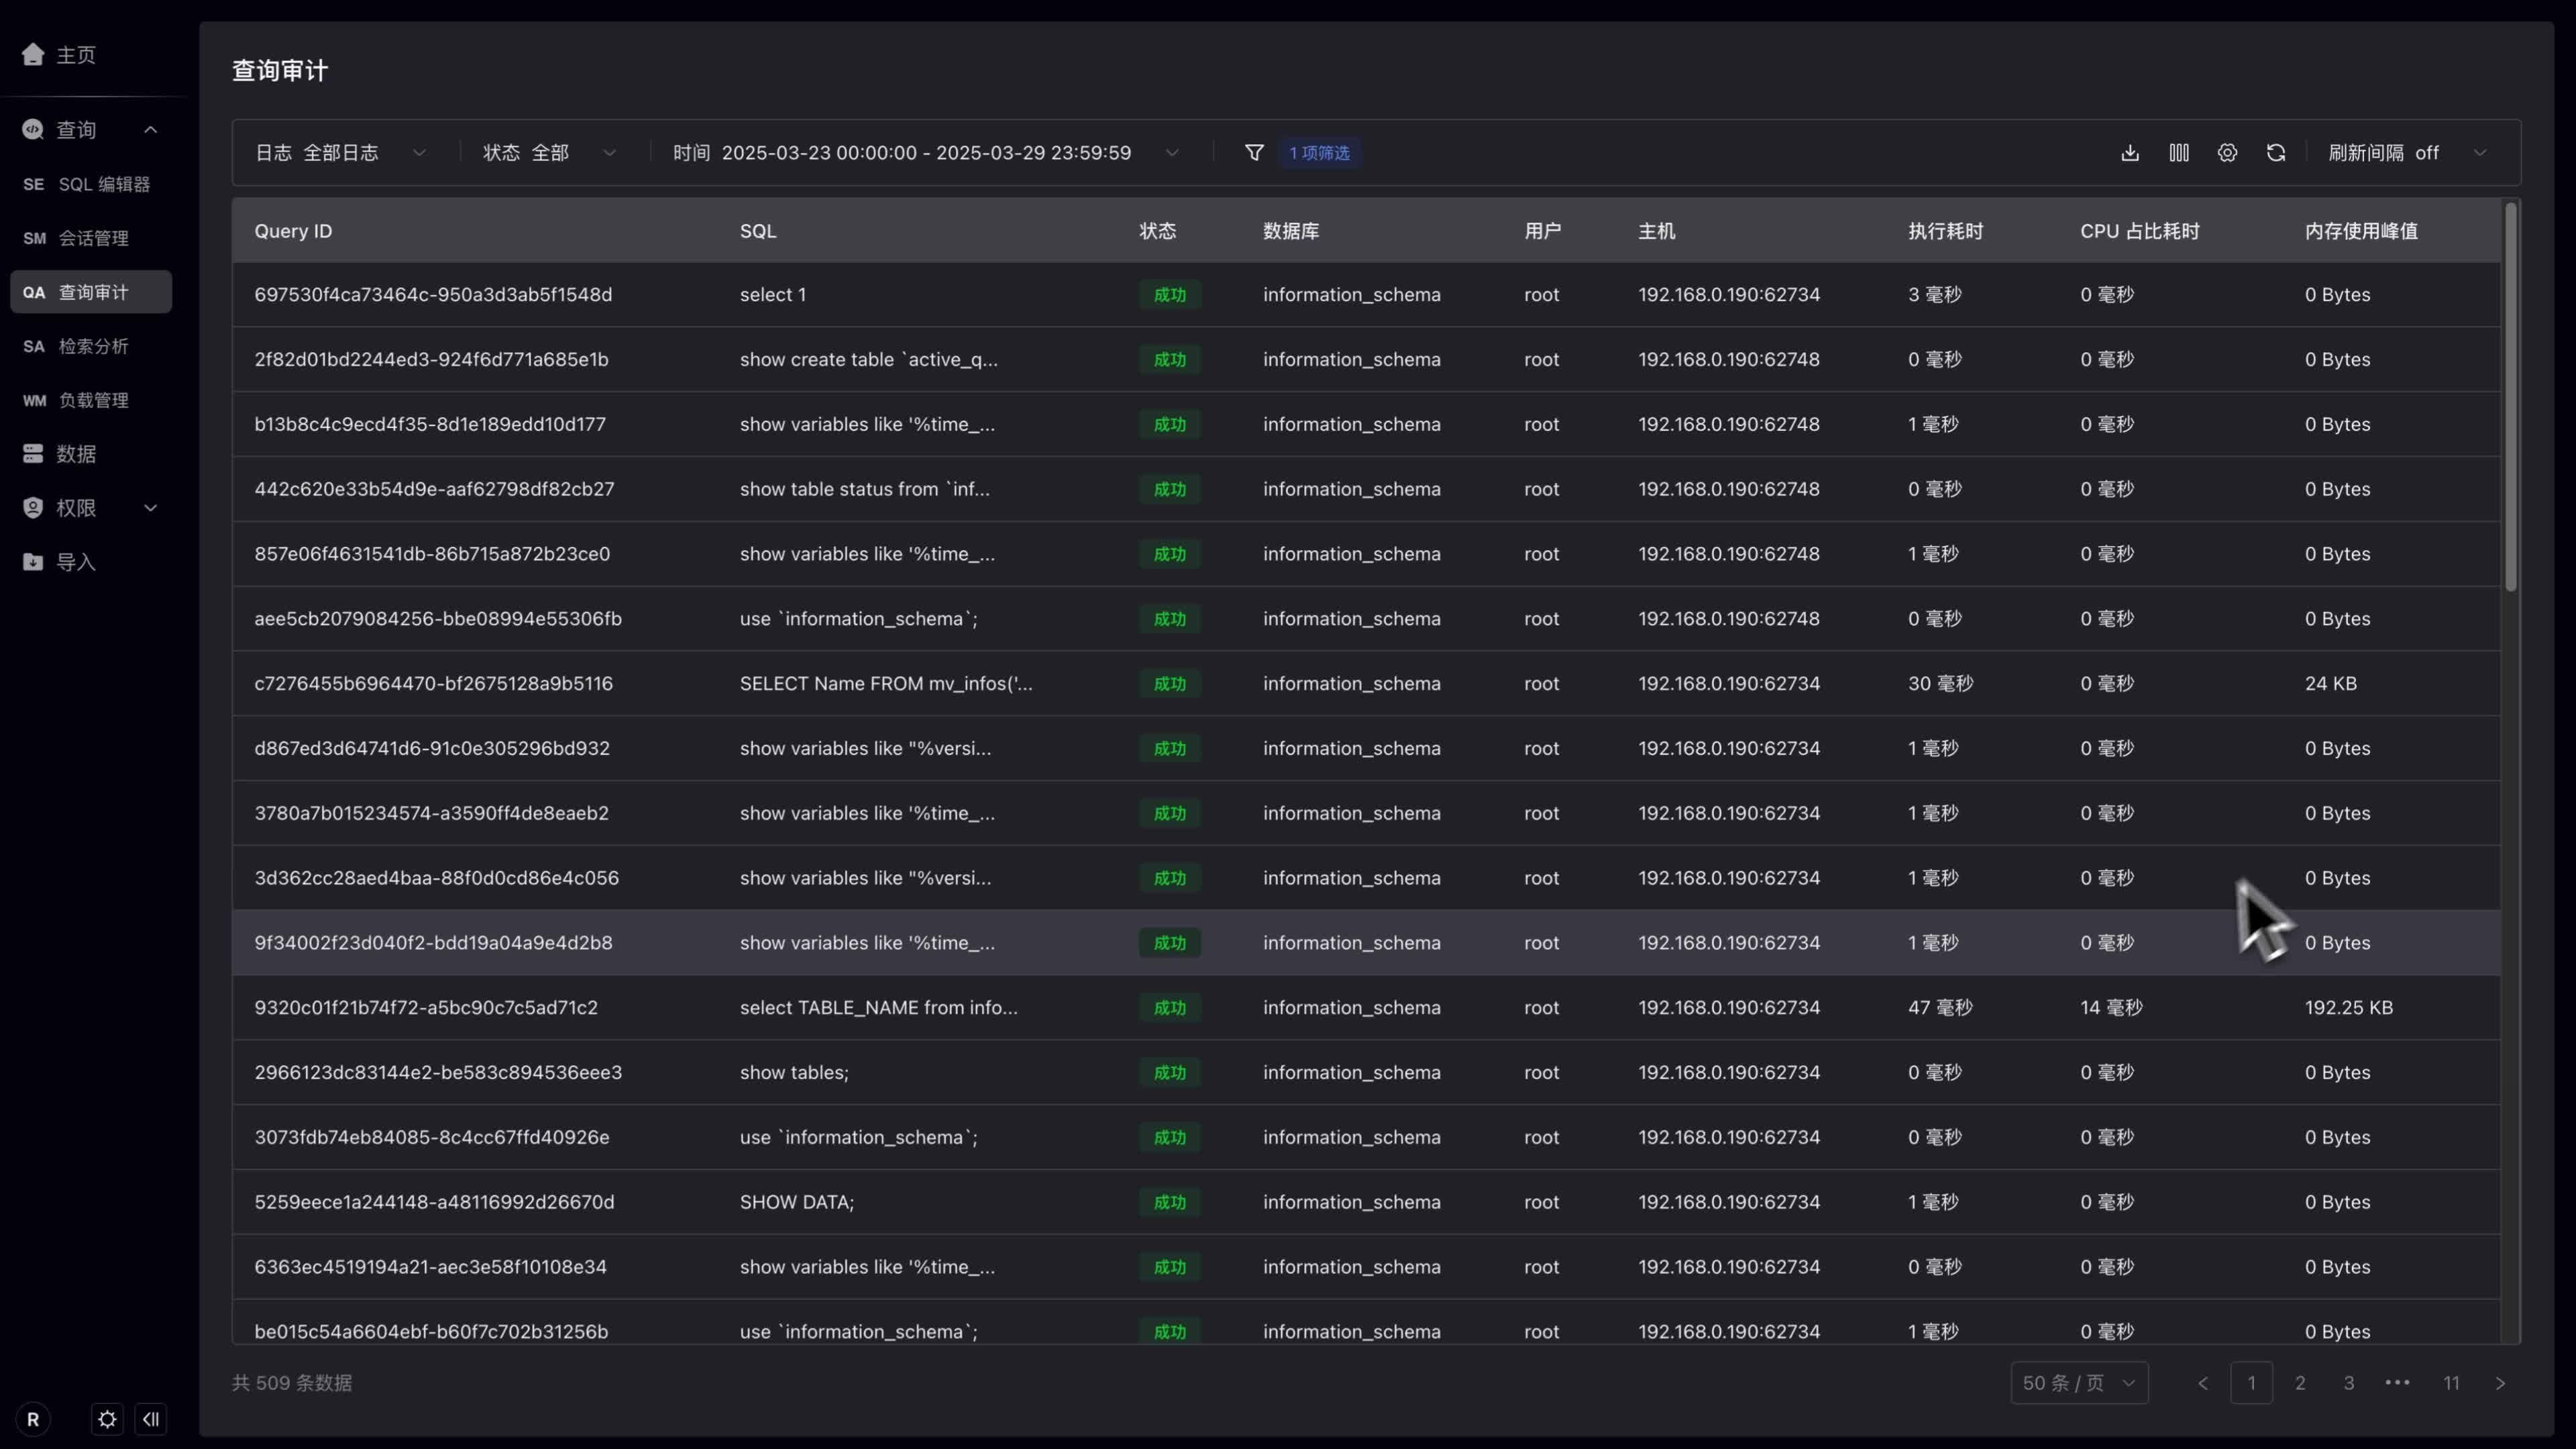
Task: Collapse the sidebar panel
Action: 151,1419
